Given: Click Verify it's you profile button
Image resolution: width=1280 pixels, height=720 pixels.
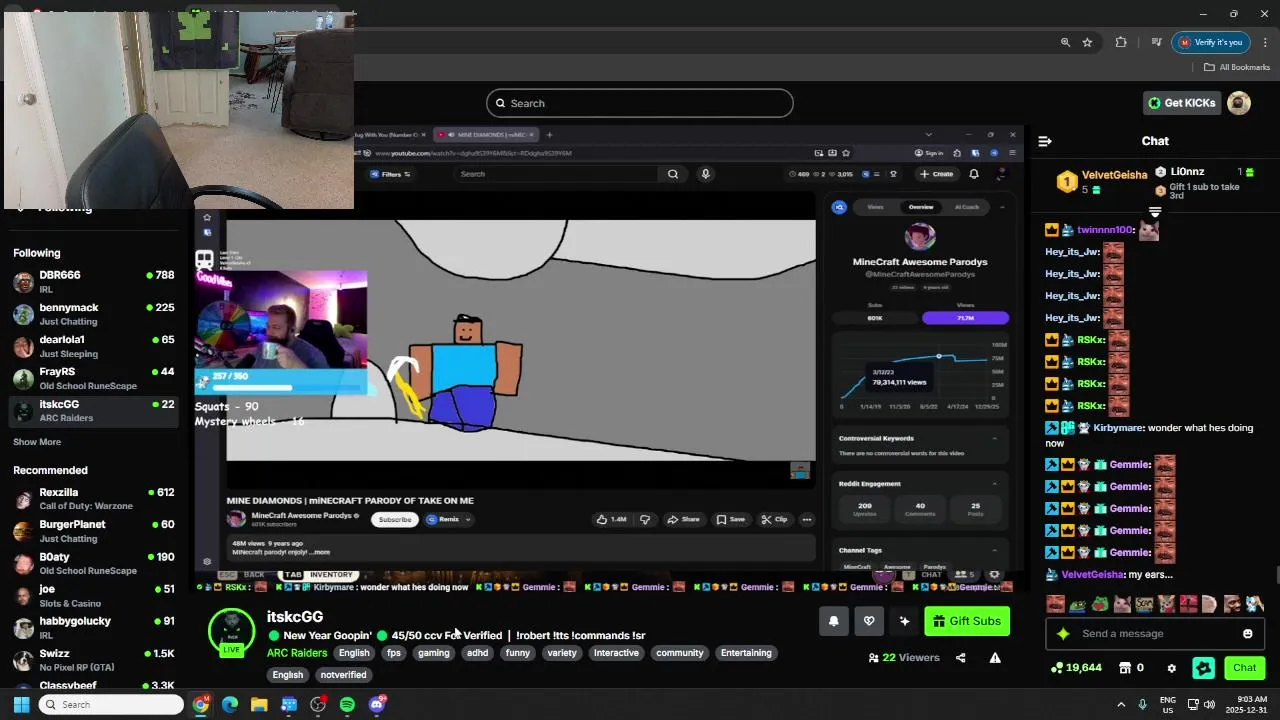Looking at the screenshot, I should pos(1211,42).
